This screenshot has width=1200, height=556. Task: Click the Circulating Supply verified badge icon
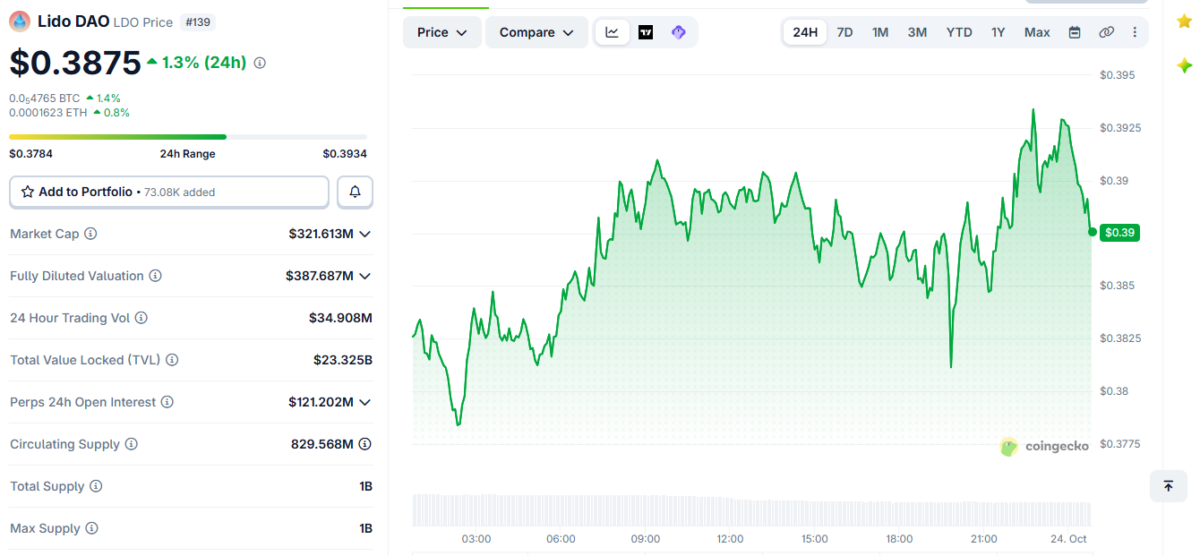pyautogui.click(x=367, y=444)
